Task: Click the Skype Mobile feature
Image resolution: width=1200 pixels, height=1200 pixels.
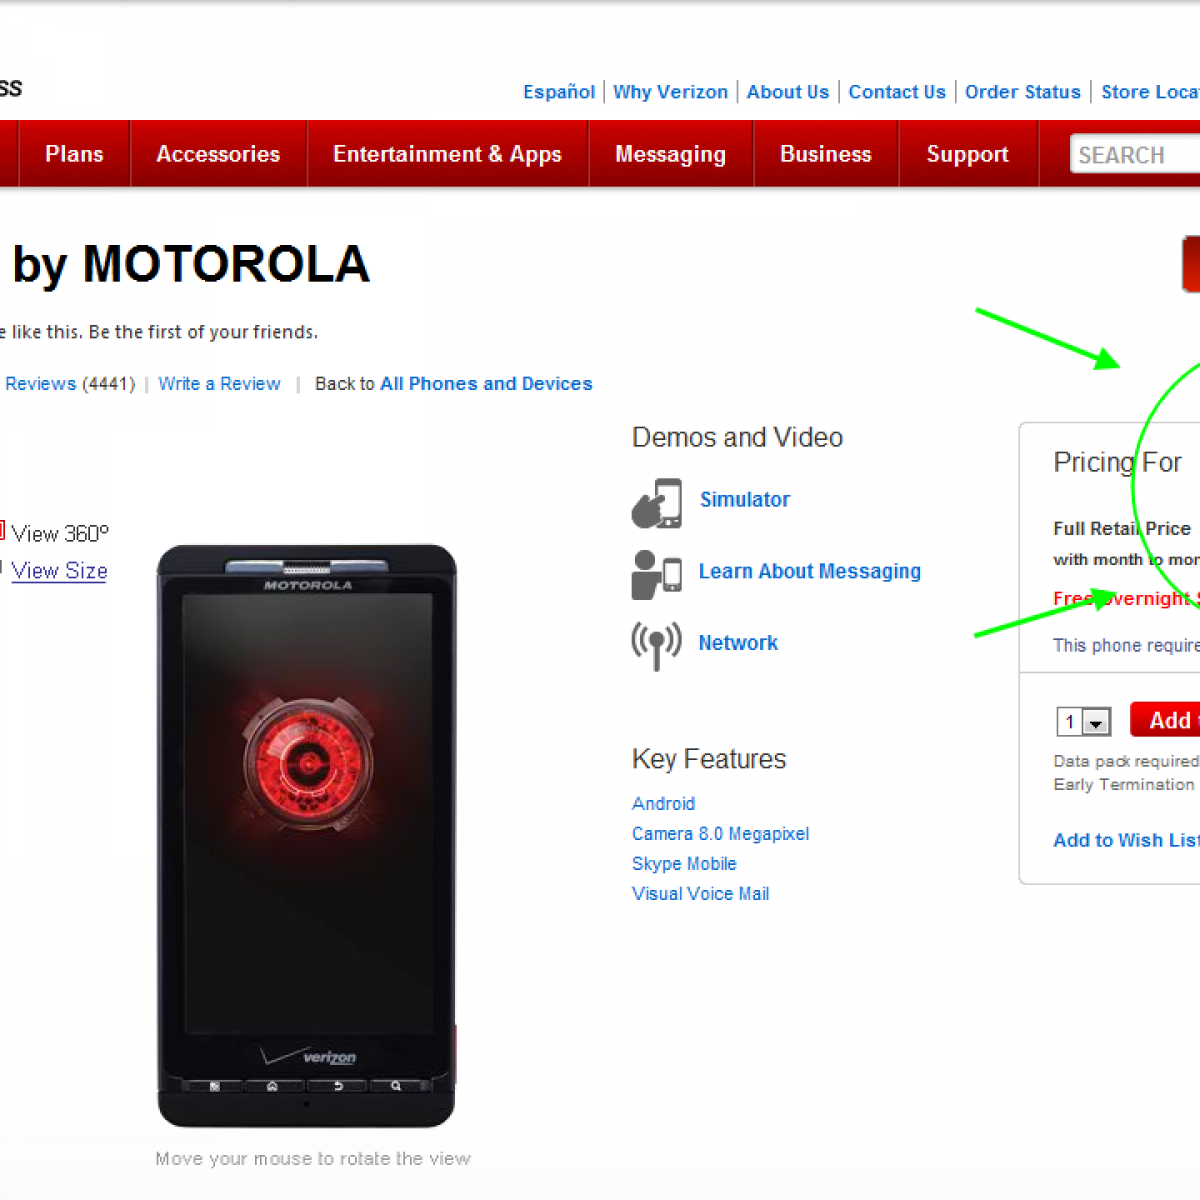Action: [x=684, y=864]
